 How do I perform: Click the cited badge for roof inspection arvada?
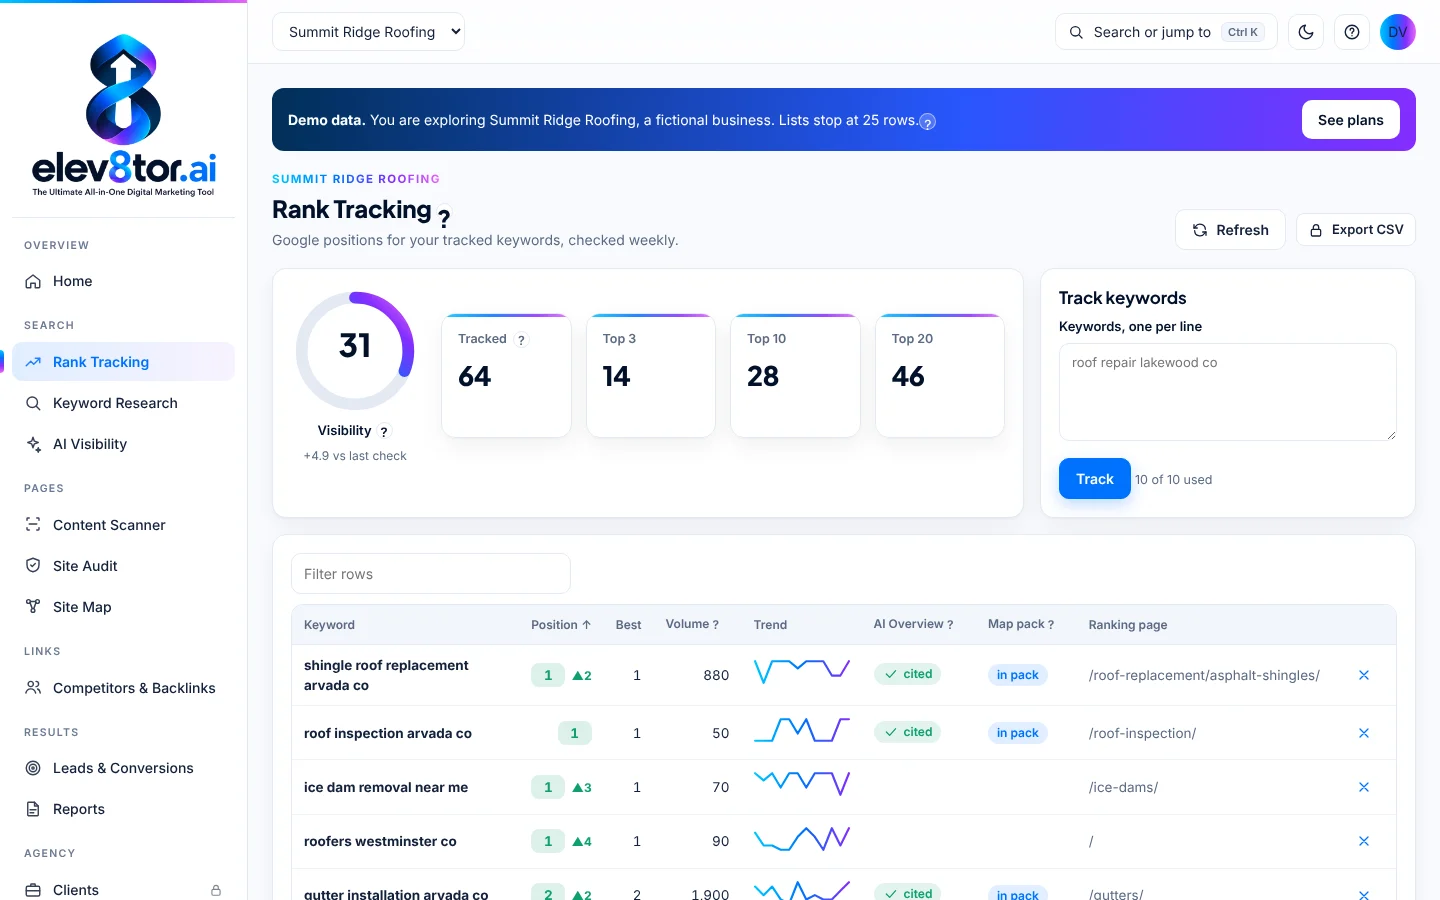pos(907,732)
